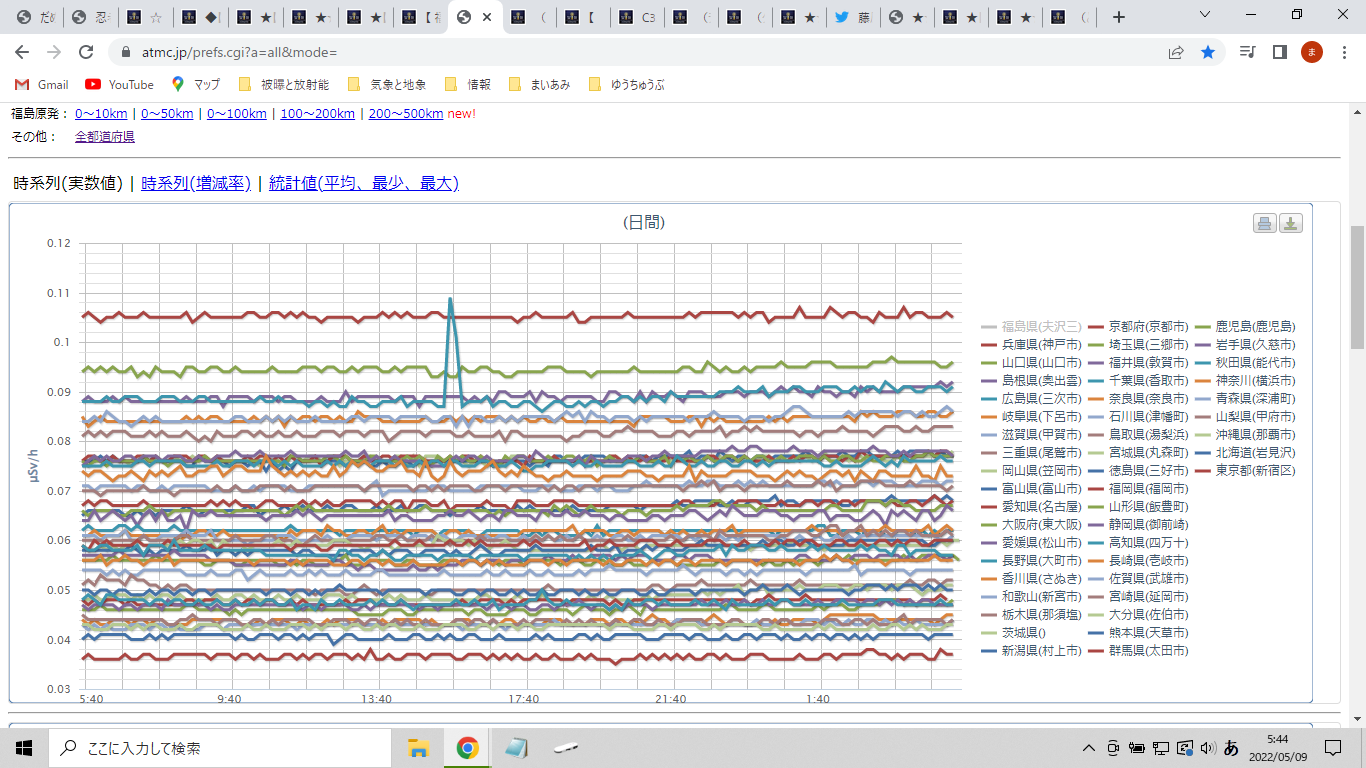Open the 0～50km link
The width and height of the screenshot is (1366, 768).
(167, 113)
